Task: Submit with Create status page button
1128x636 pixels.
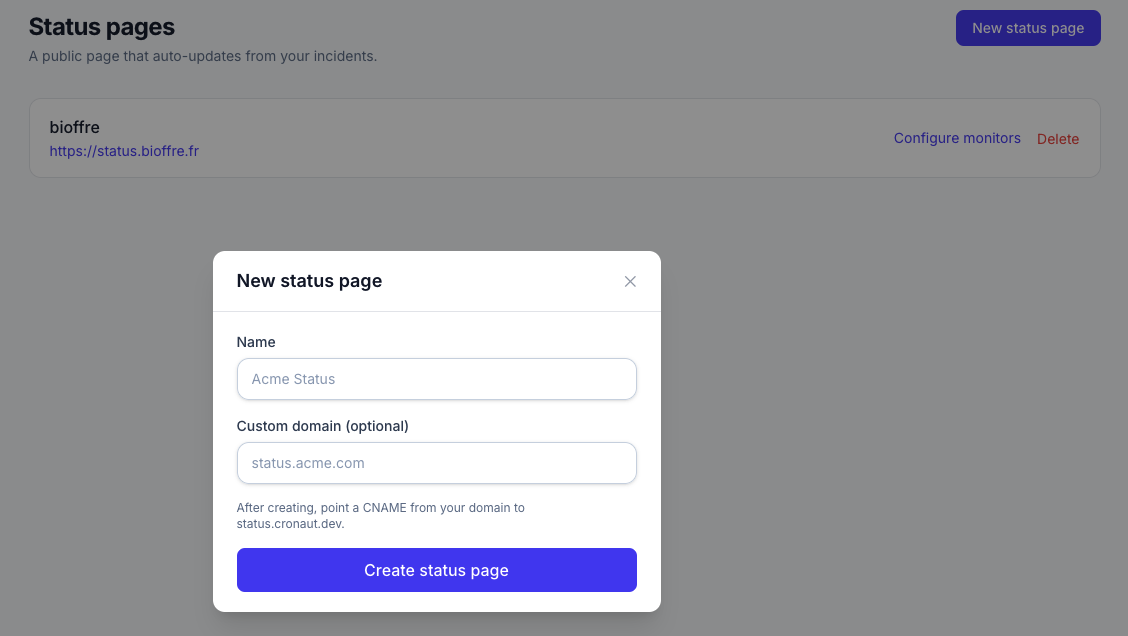Action: pos(437,571)
